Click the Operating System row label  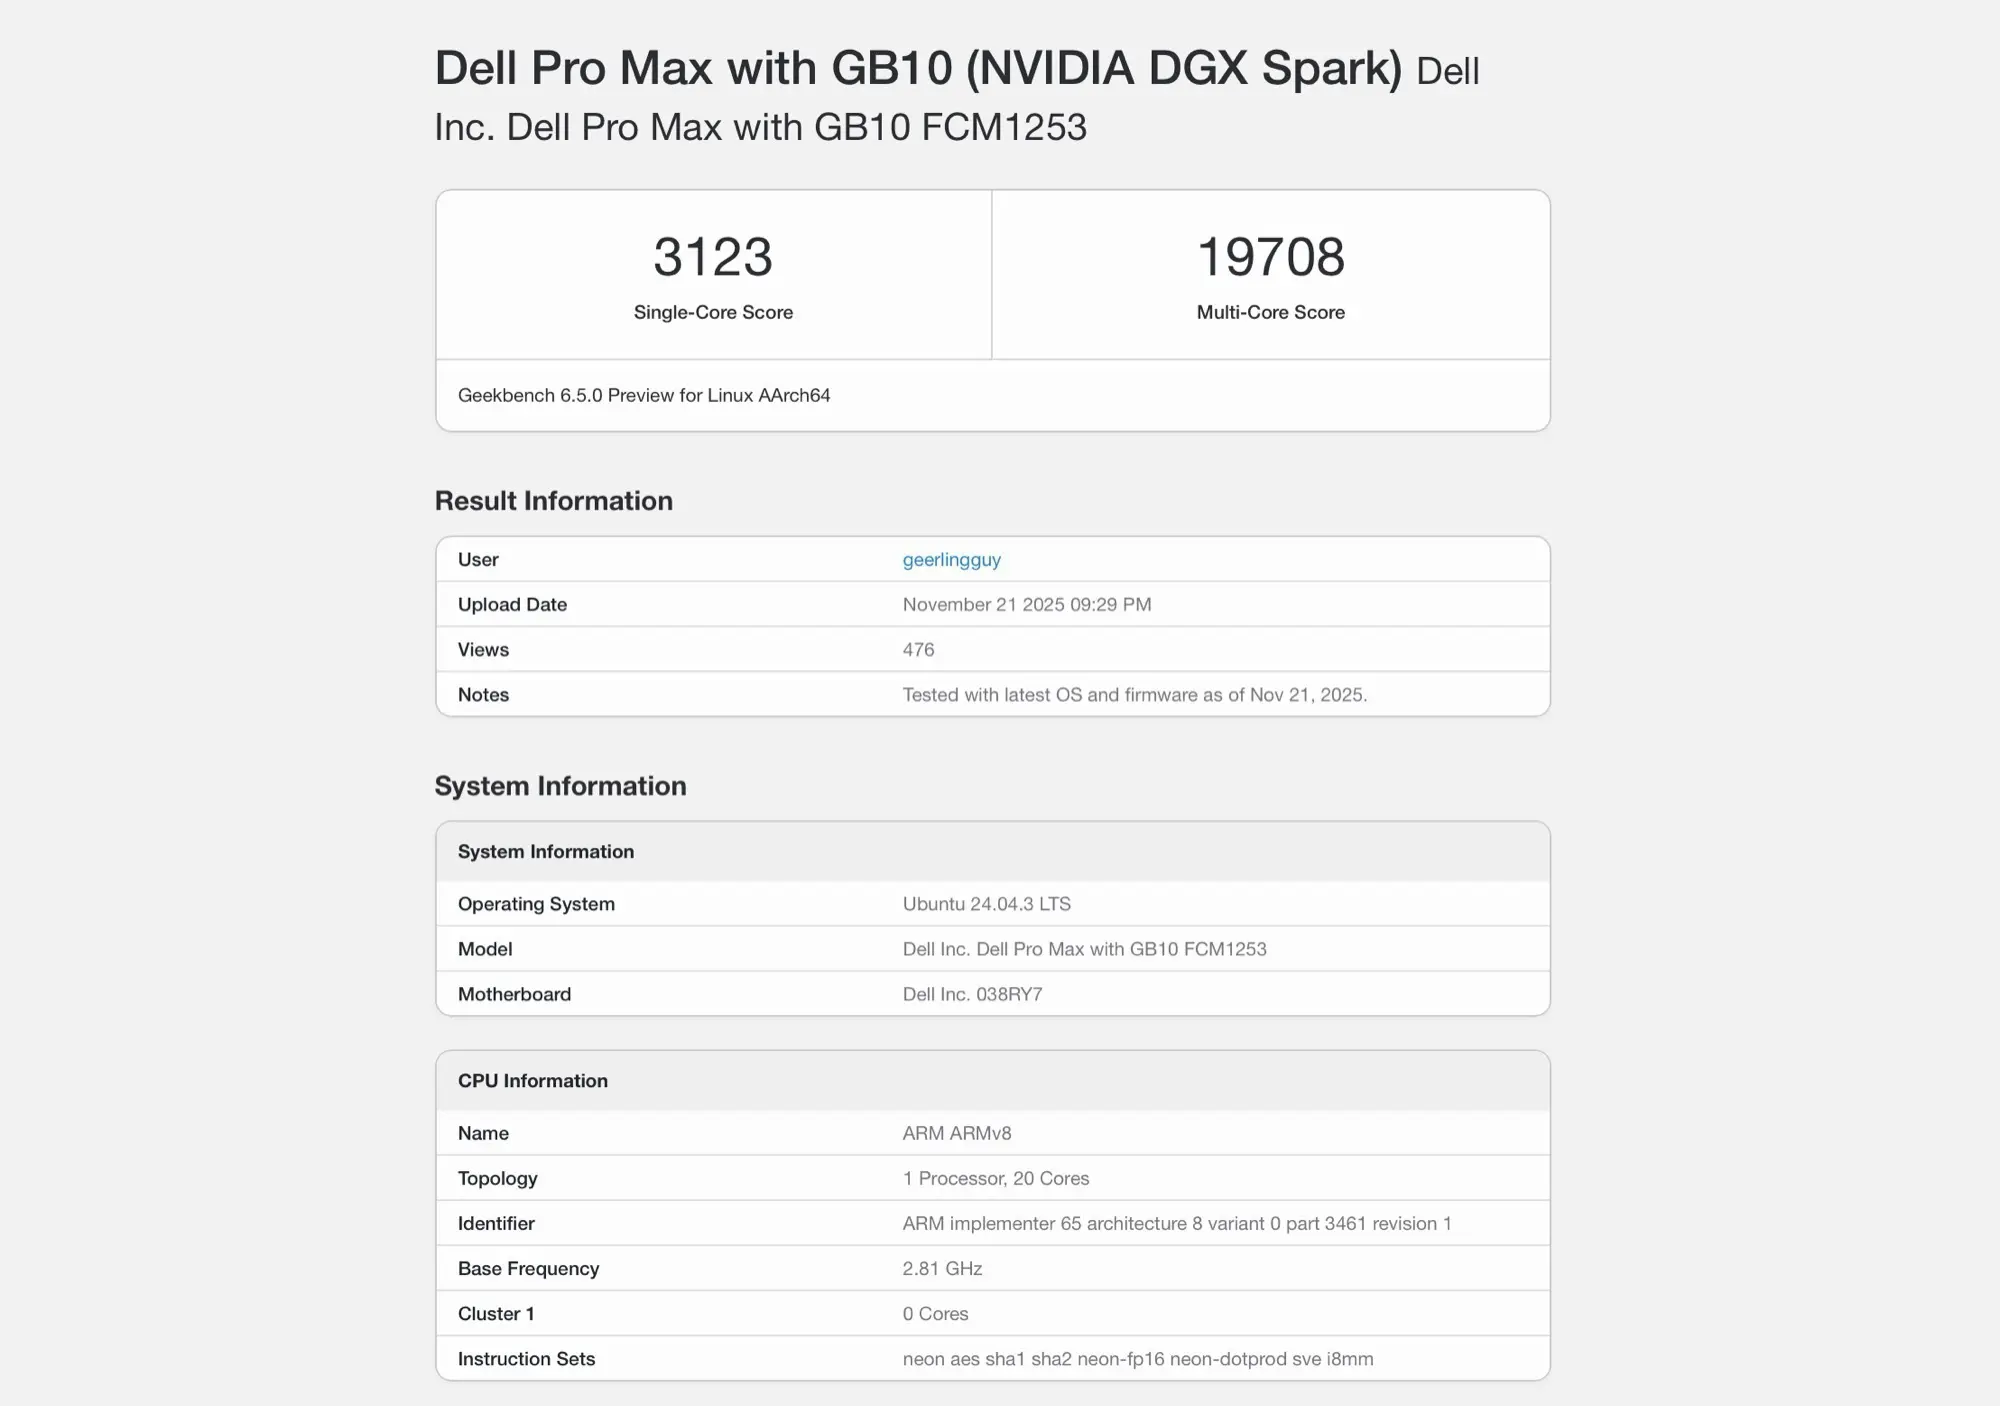(536, 904)
